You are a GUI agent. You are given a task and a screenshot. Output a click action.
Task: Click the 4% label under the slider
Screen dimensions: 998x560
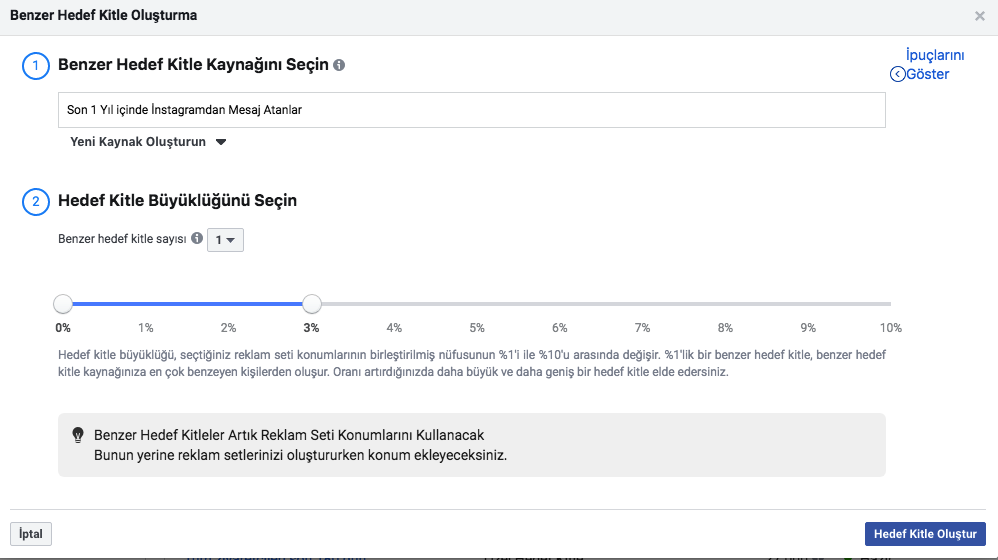coord(394,328)
